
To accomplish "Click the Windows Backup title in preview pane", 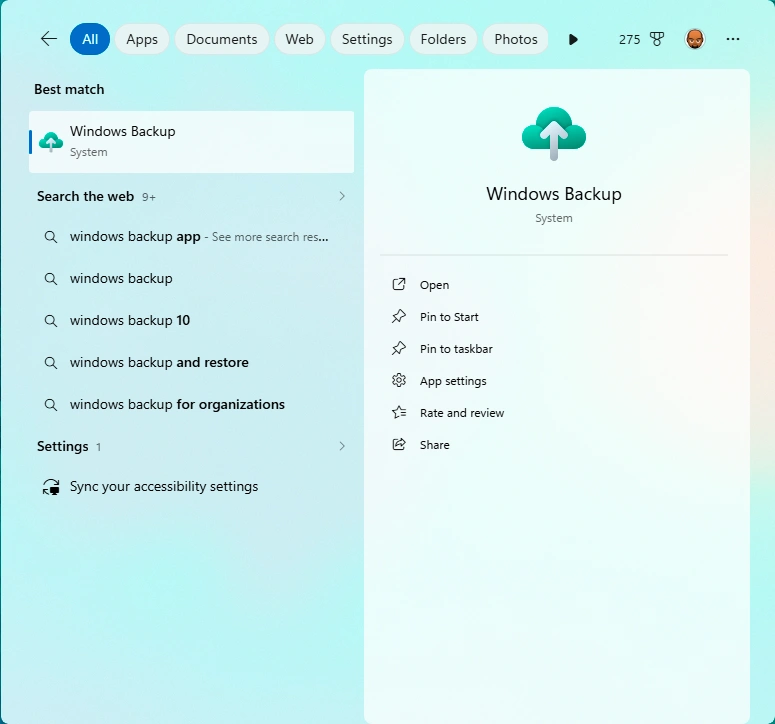I will click(x=554, y=194).
